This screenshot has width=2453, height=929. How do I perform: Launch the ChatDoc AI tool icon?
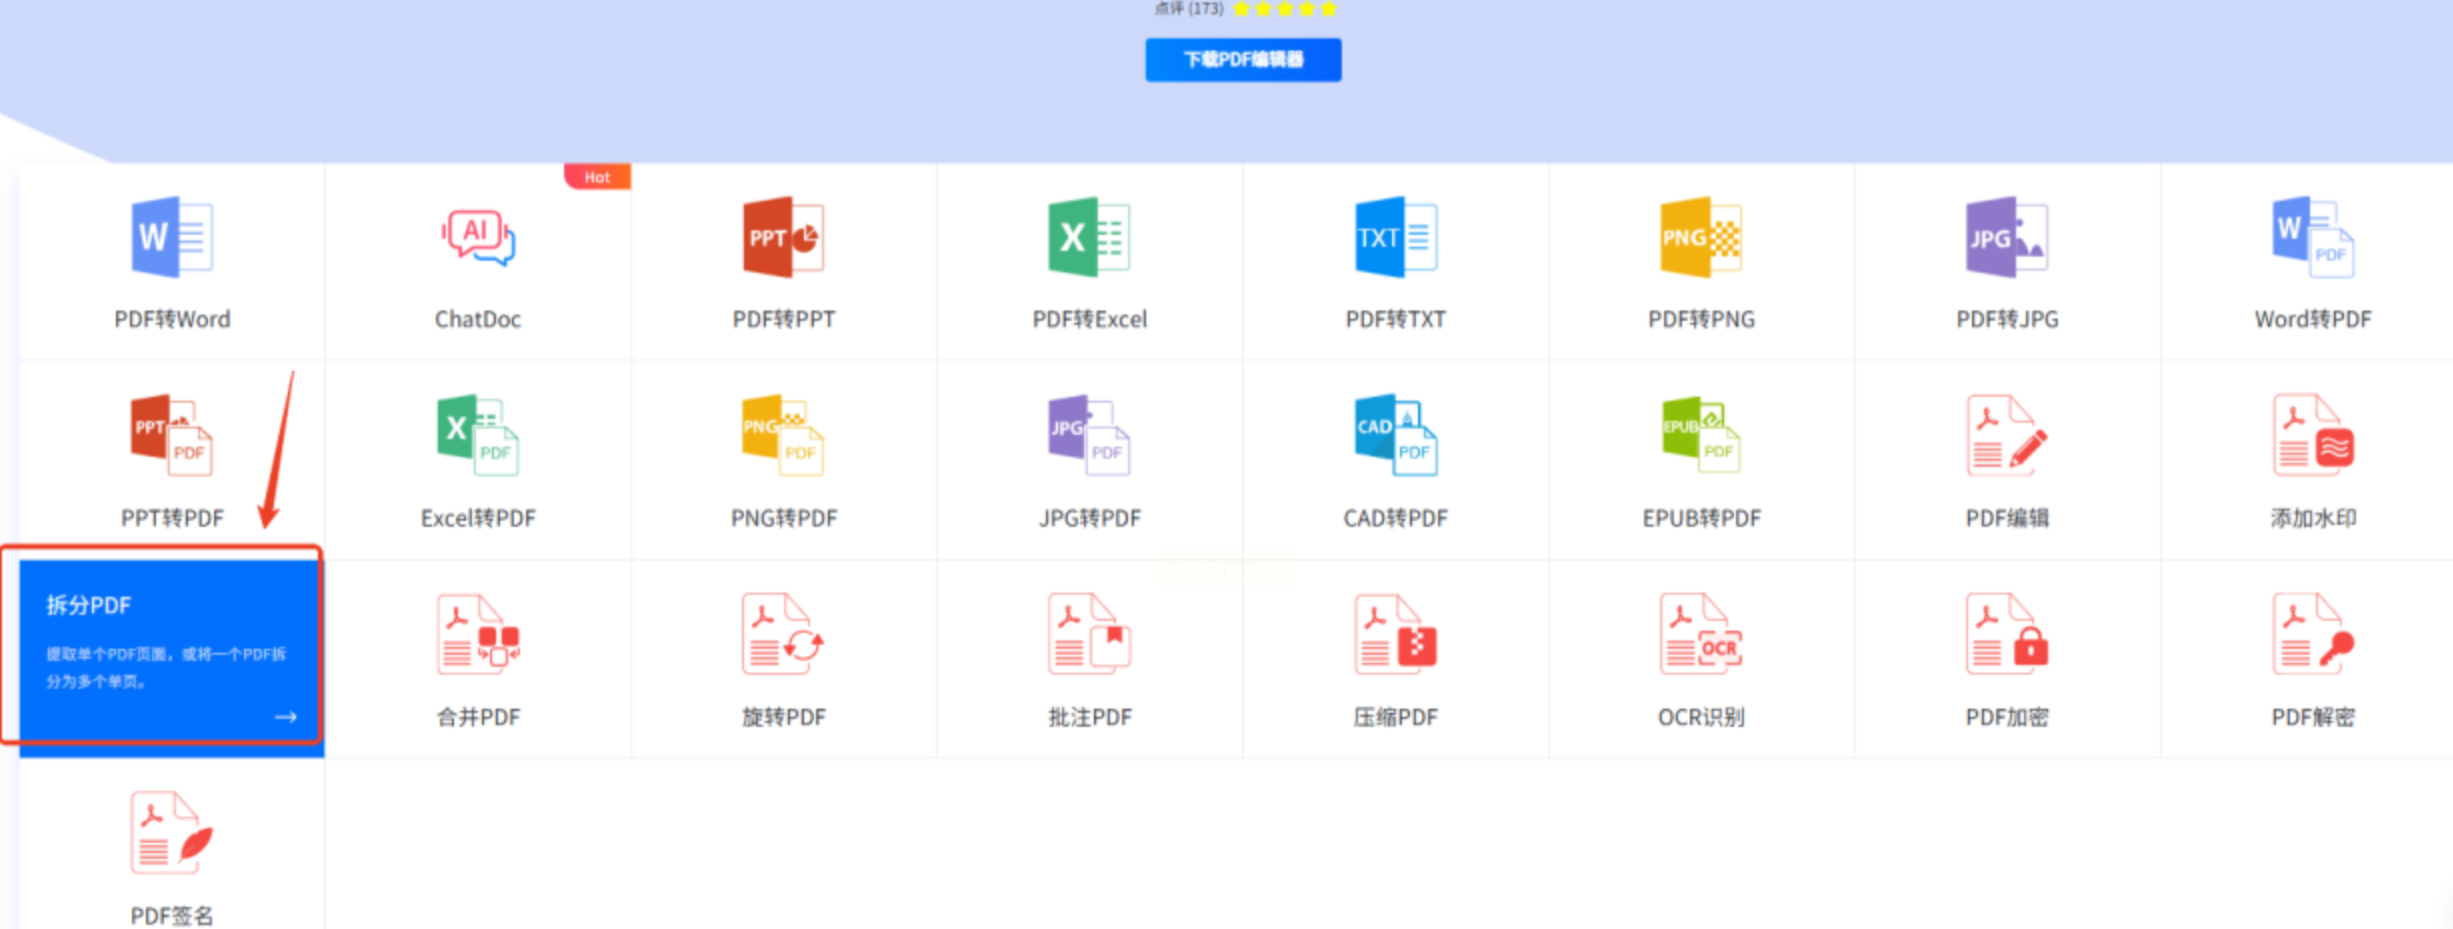click(x=478, y=237)
